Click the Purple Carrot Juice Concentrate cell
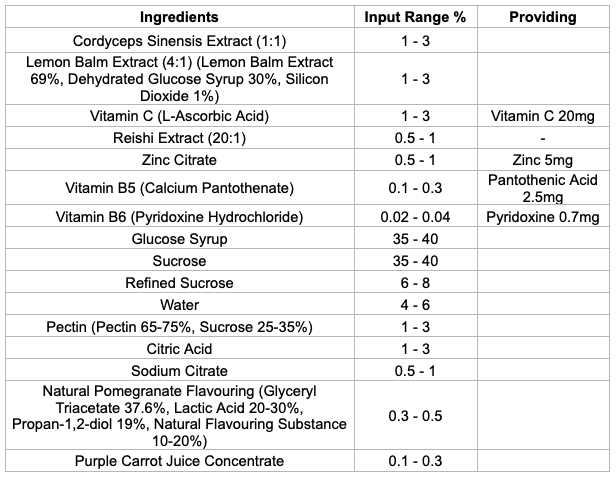Image resolution: width=616 pixels, height=478 pixels. [x=179, y=461]
